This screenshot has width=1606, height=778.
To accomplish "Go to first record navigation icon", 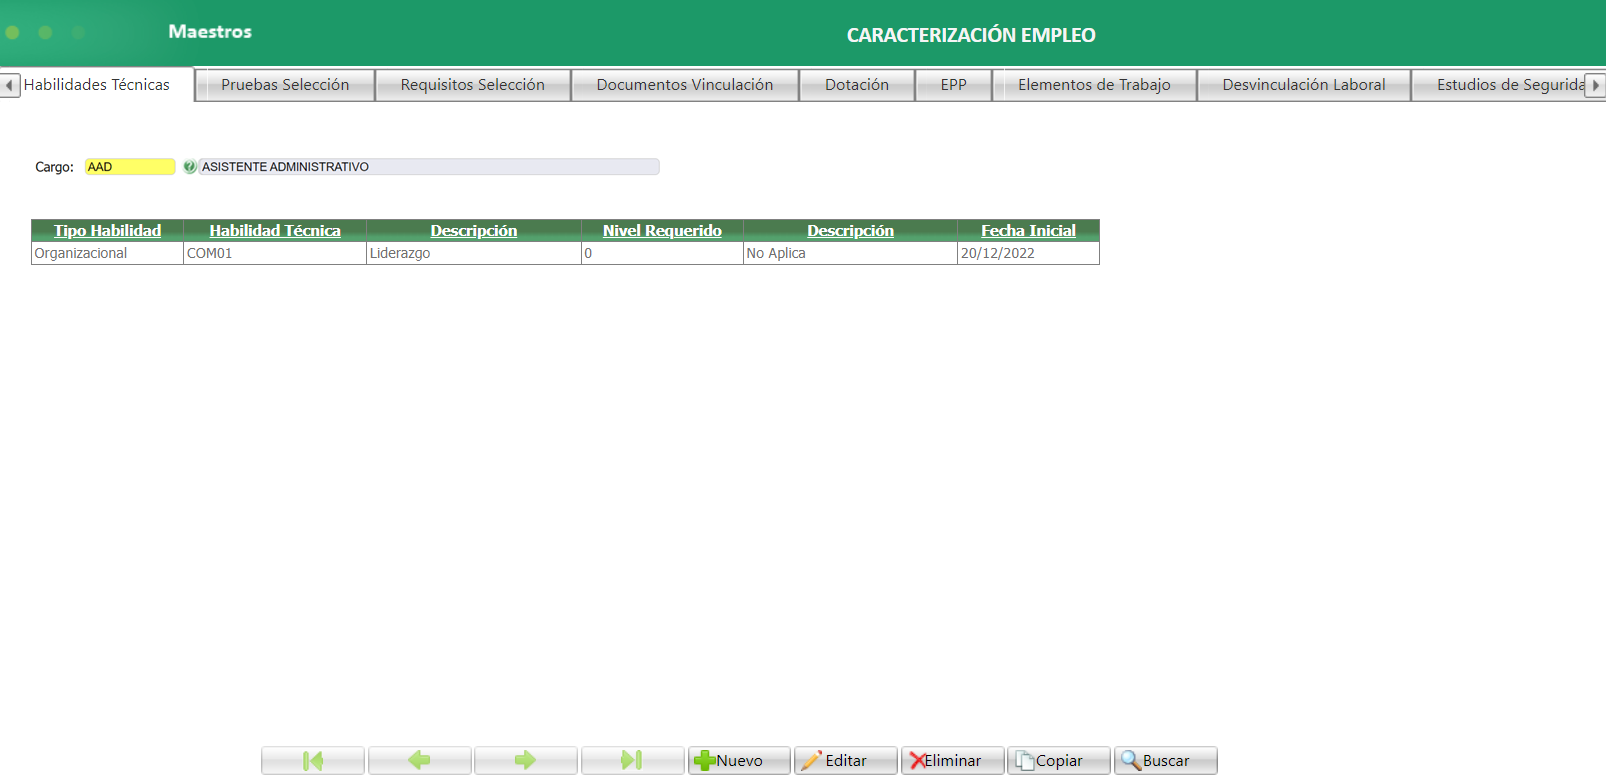I will [x=313, y=760].
